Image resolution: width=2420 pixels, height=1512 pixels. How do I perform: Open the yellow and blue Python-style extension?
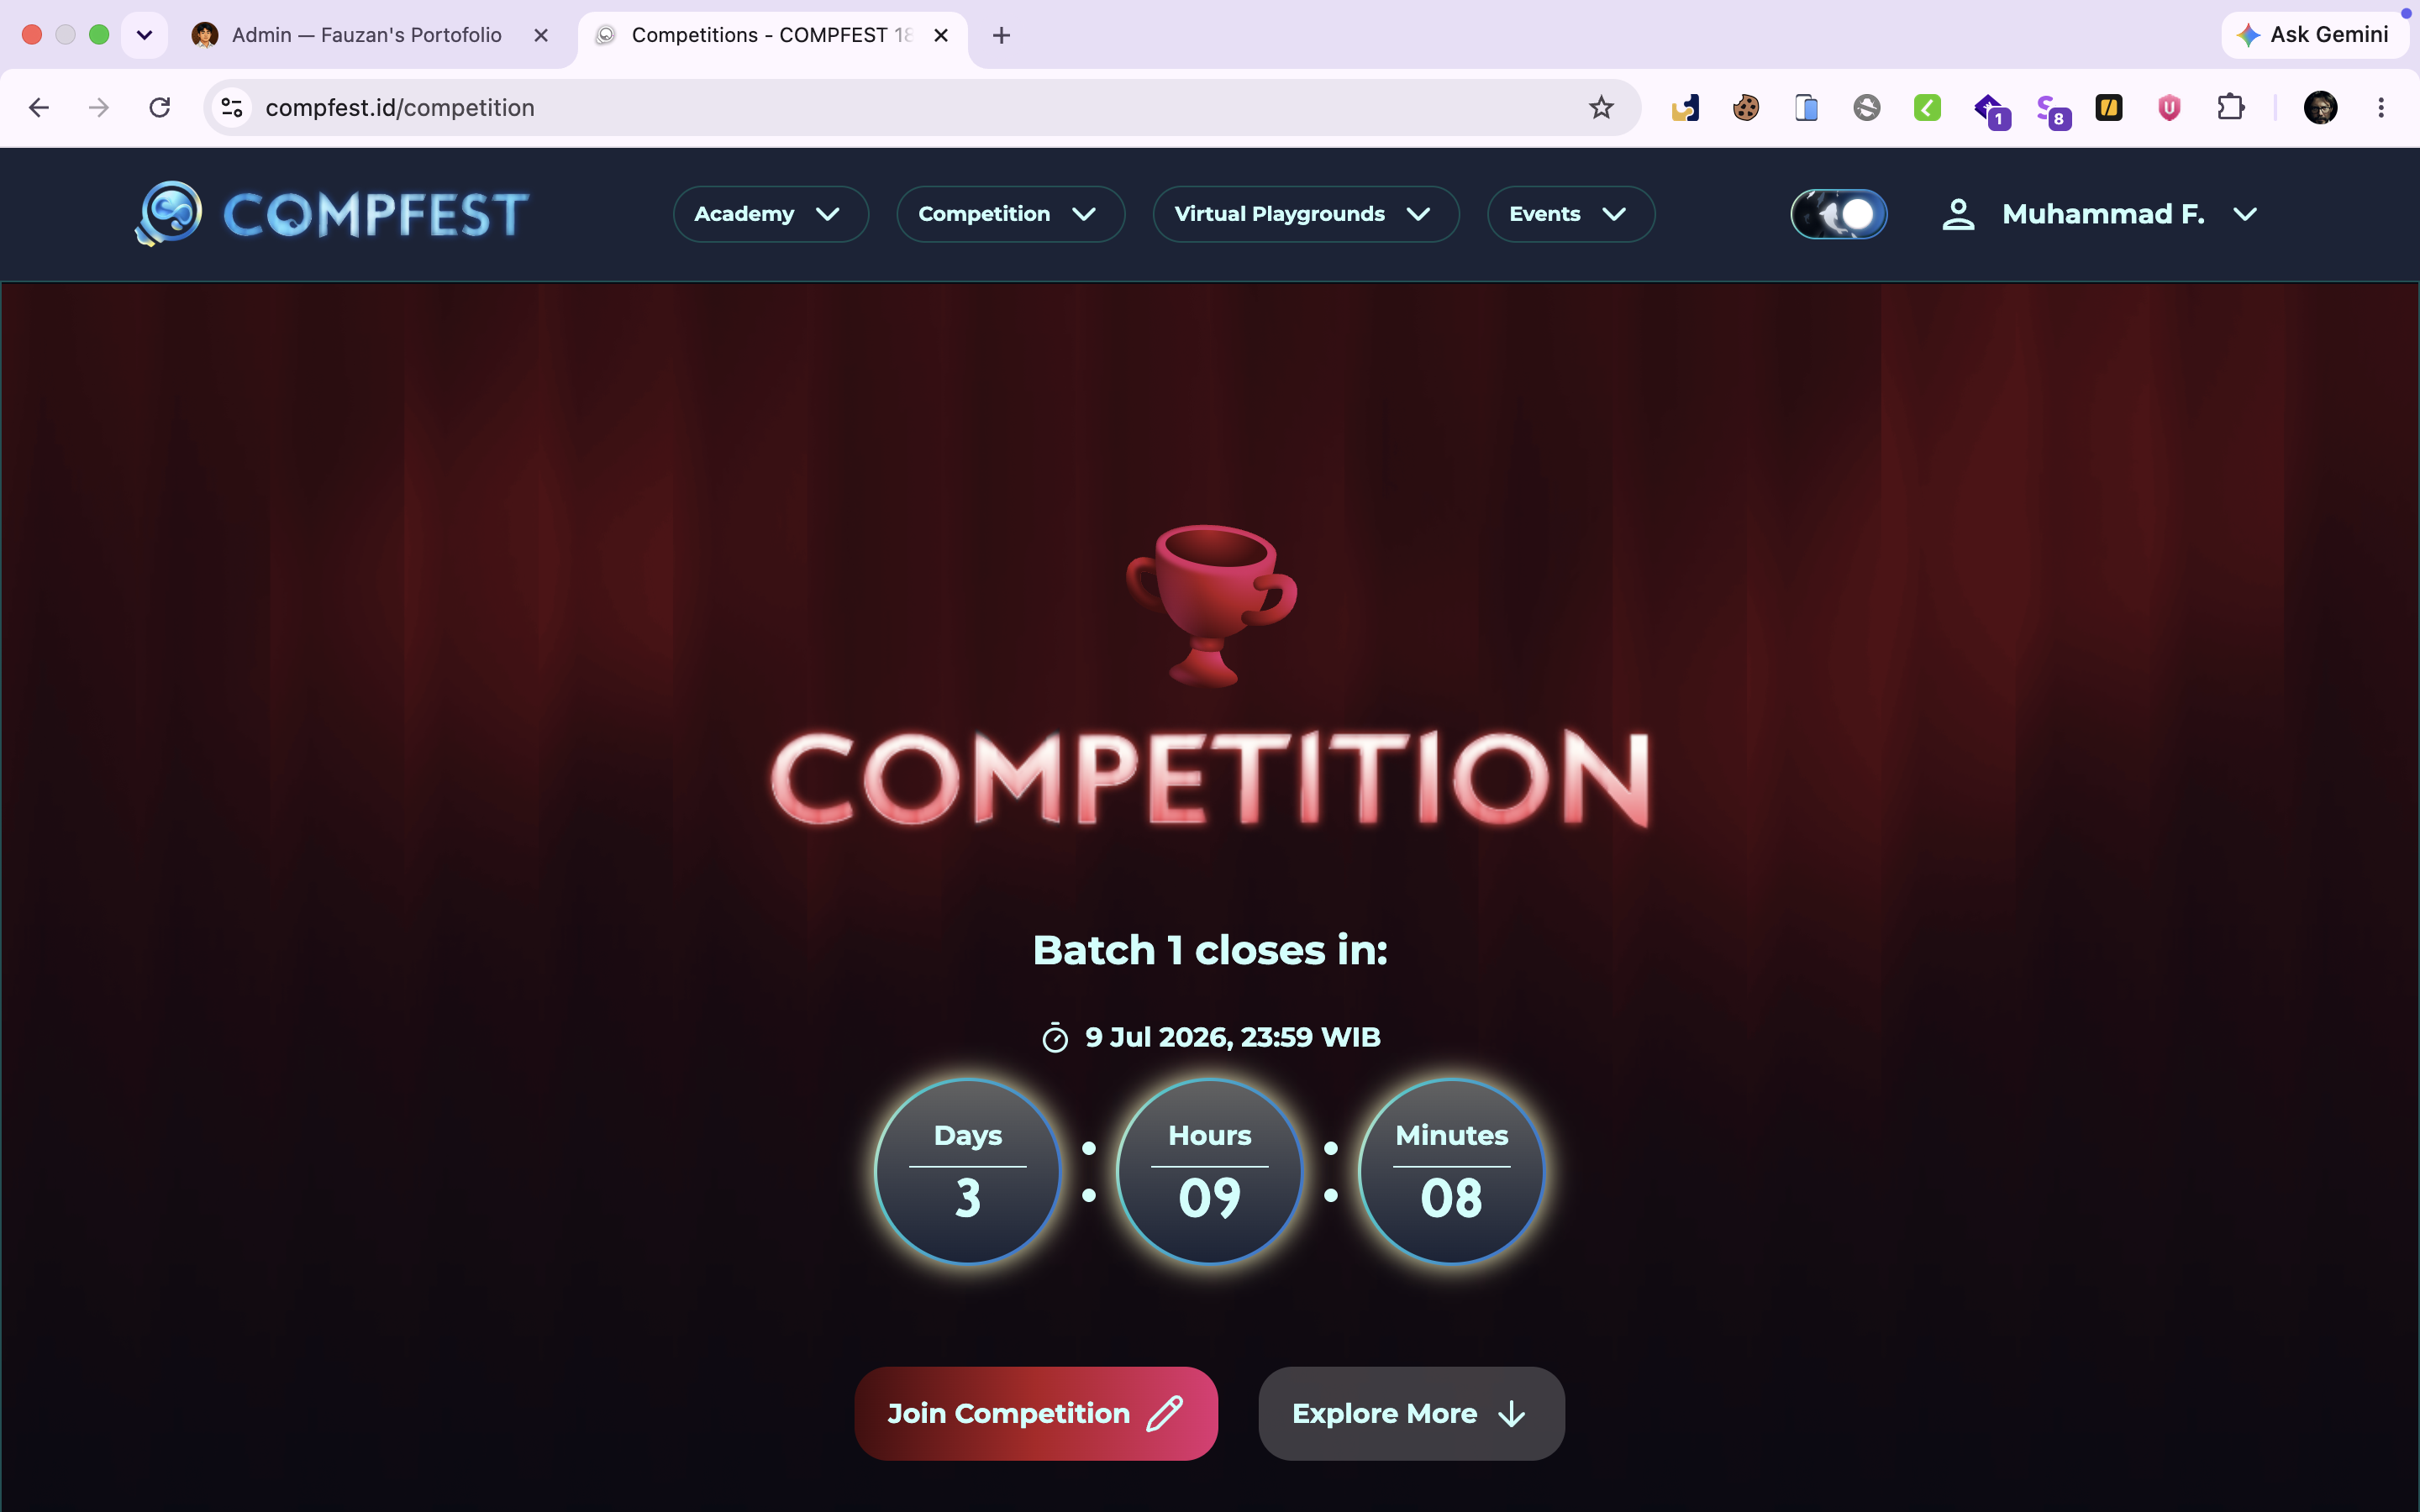[1685, 107]
